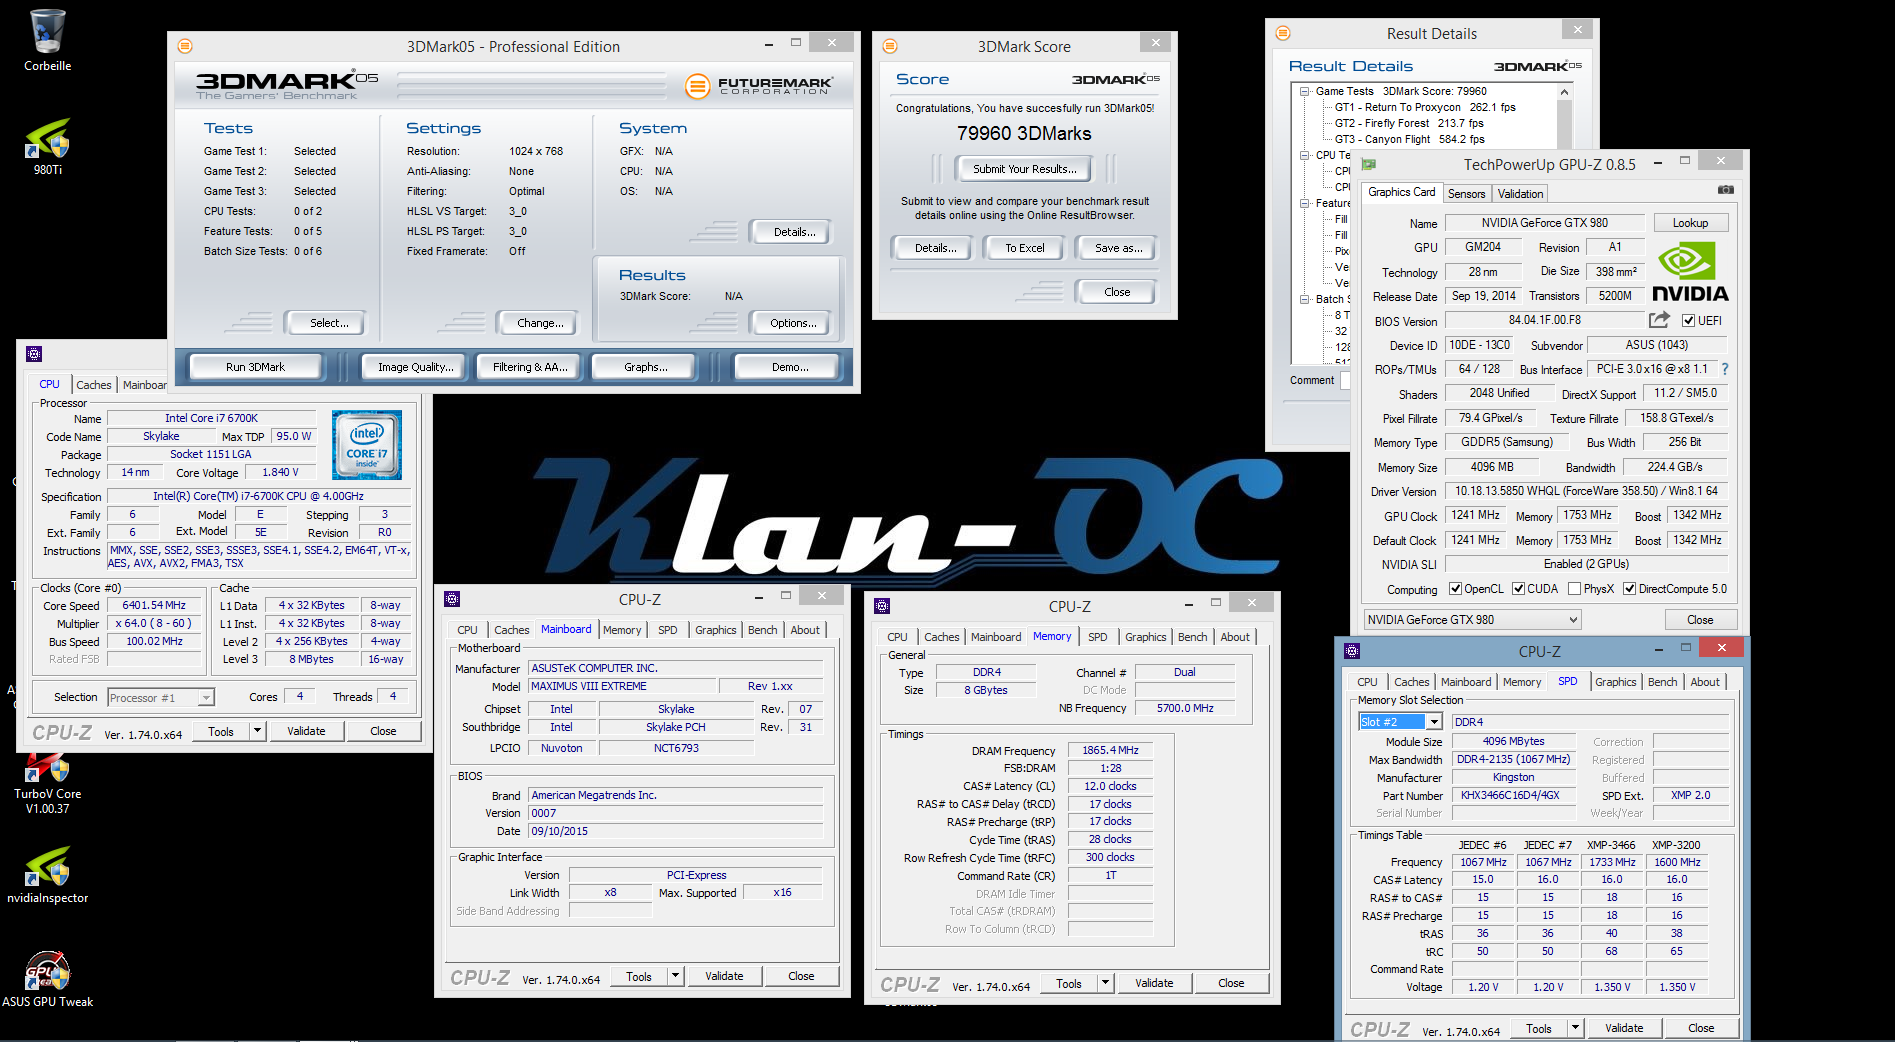Click the Select button under Tests
1895x1042 pixels.
coord(328,323)
